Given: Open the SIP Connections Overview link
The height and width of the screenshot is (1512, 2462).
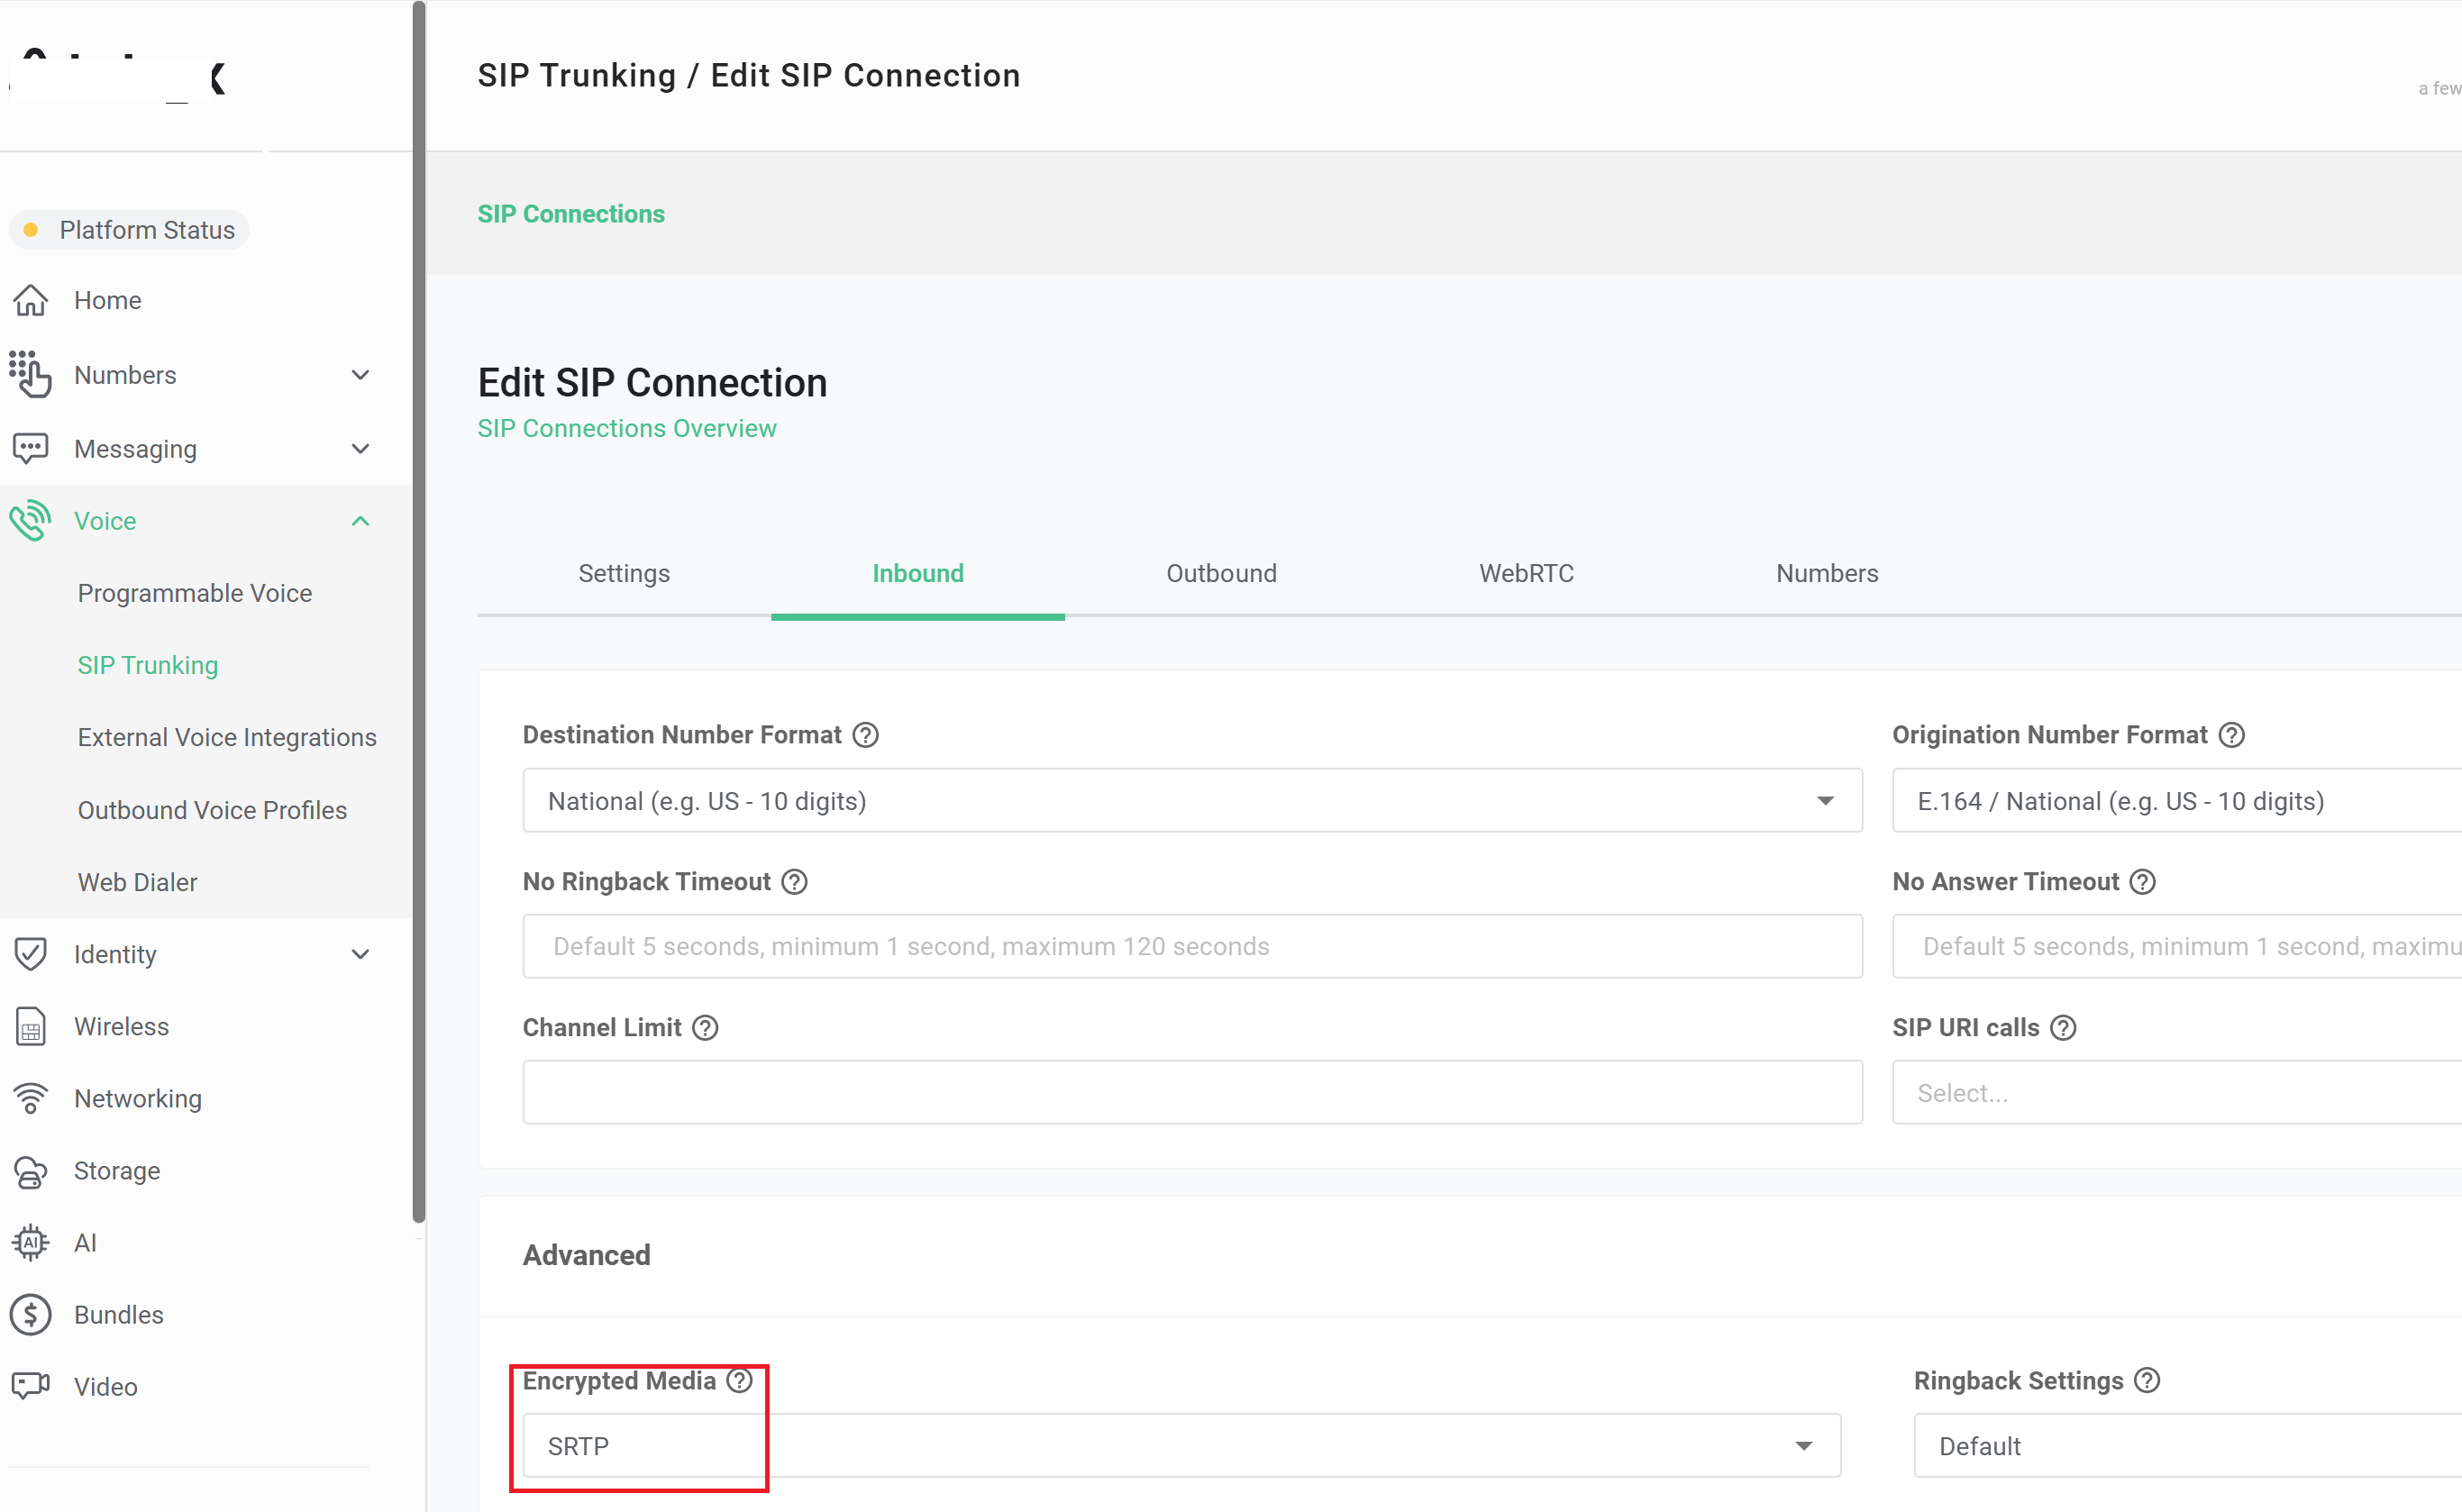Looking at the screenshot, I should coord(627,428).
